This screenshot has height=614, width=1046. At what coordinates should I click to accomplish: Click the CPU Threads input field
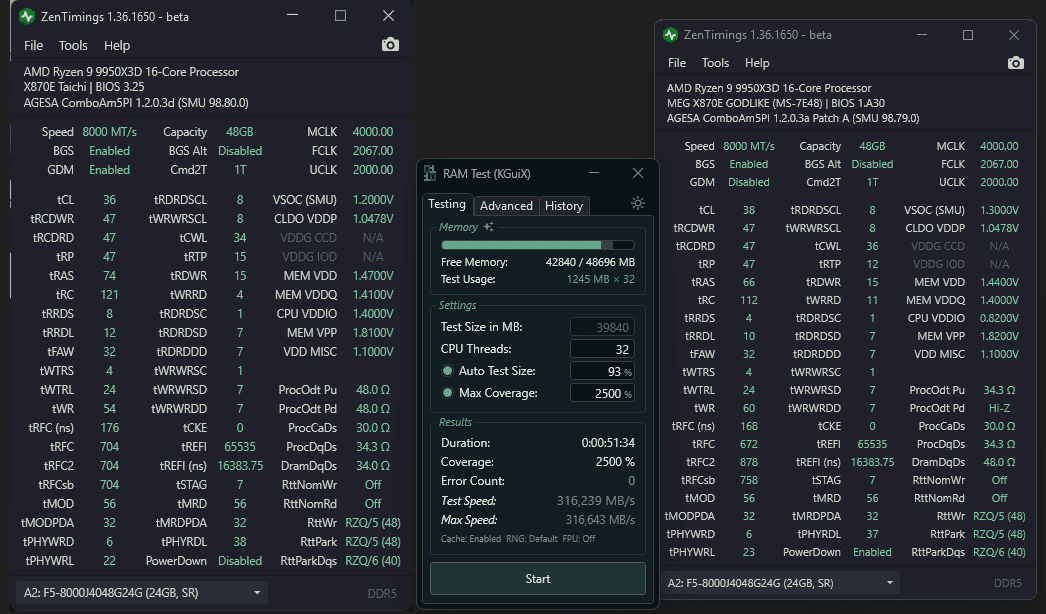pyautogui.click(x=602, y=349)
